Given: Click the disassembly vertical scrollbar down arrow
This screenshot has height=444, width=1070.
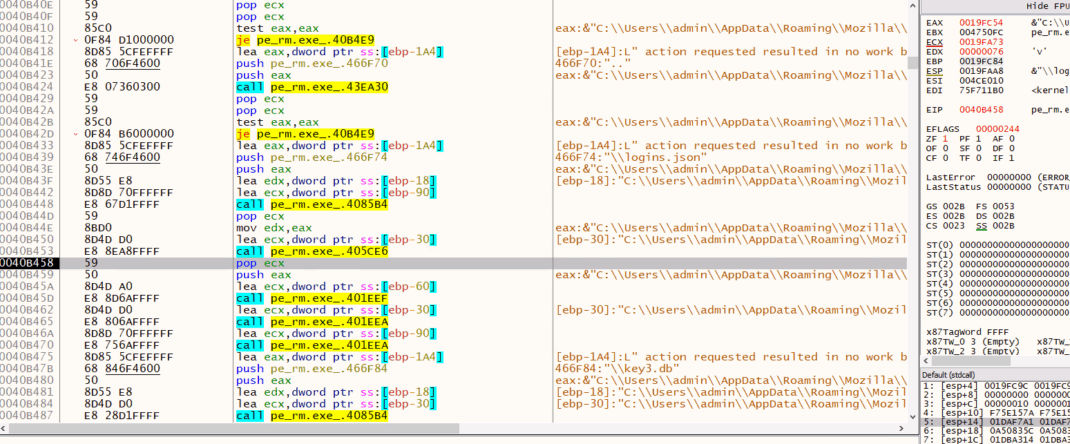Looking at the screenshot, I should tap(912, 417).
